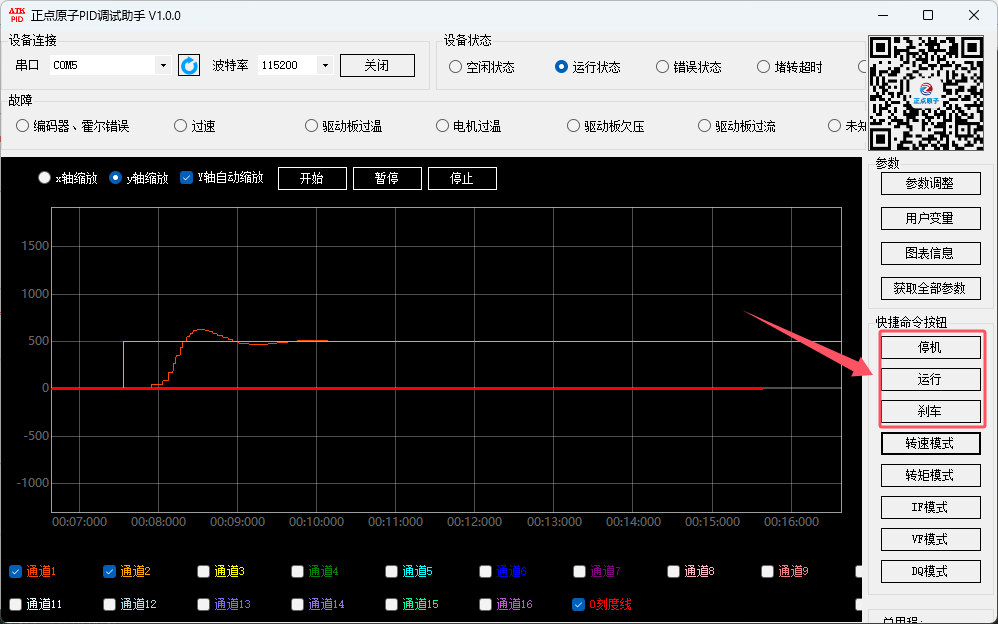Enable the 通道16 checkbox

(486, 604)
